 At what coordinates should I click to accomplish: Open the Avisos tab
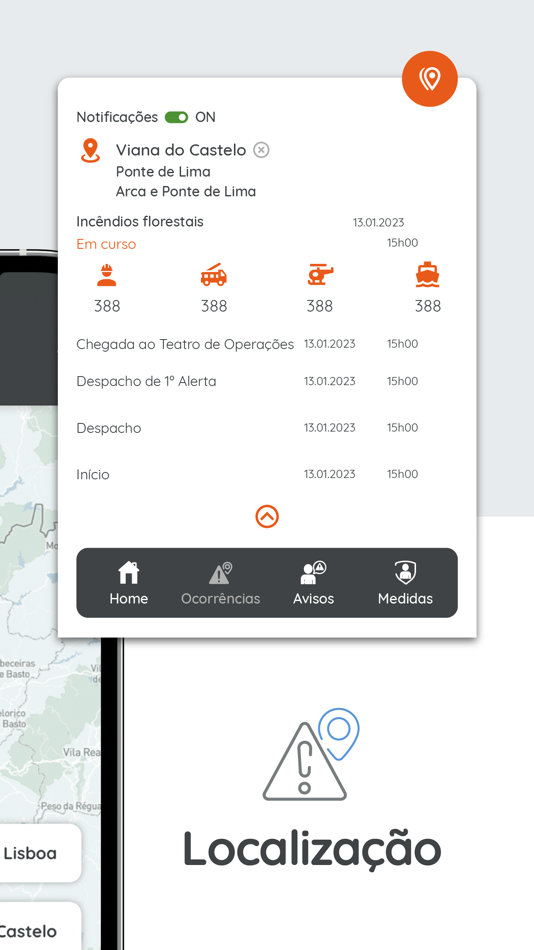313,583
